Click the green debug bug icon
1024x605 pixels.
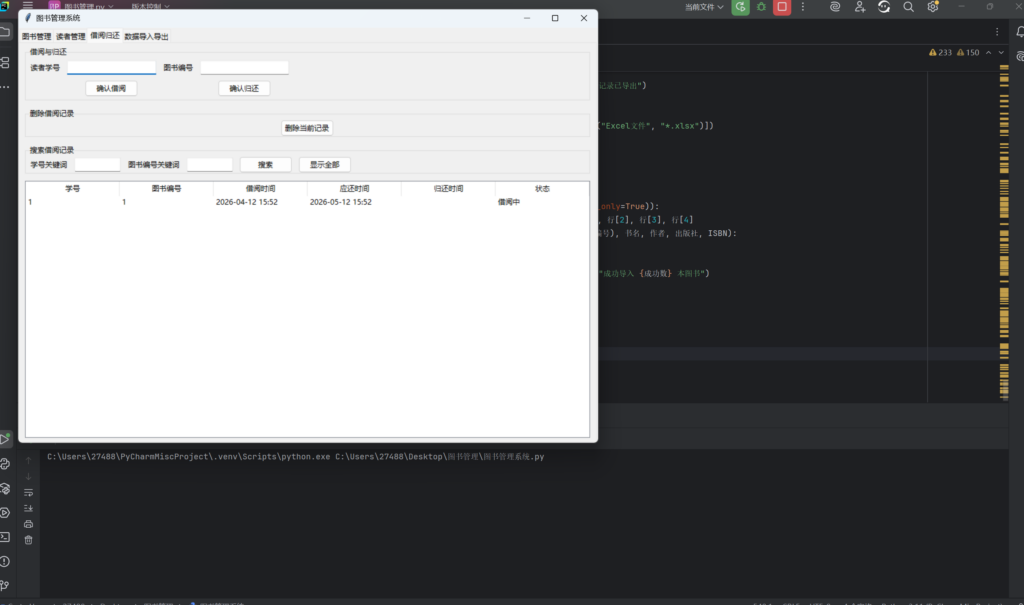[762, 7]
